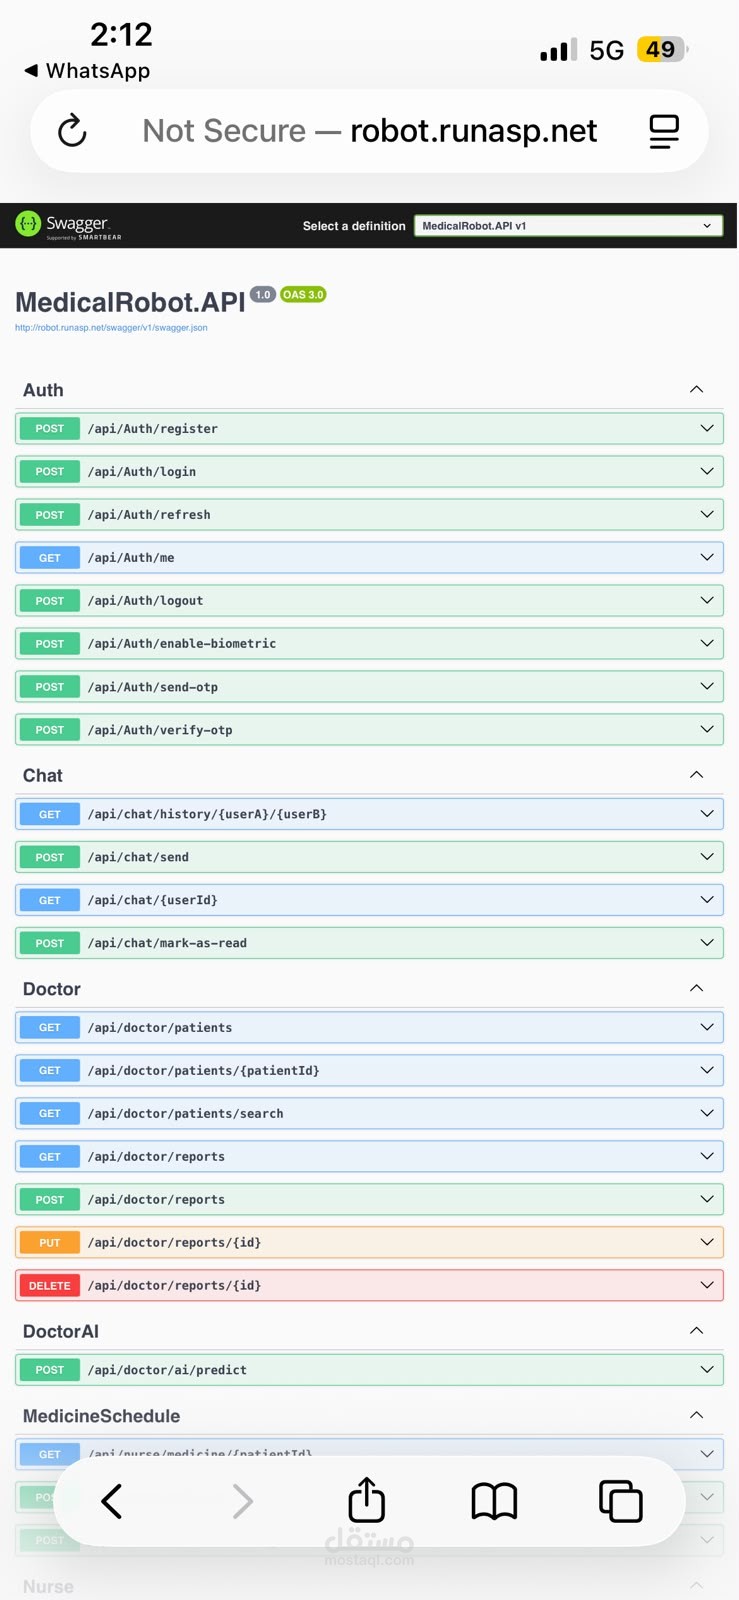Screen dimensions: 739x1600
Task: Tap the browser forward arrow
Action: (x=242, y=1501)
